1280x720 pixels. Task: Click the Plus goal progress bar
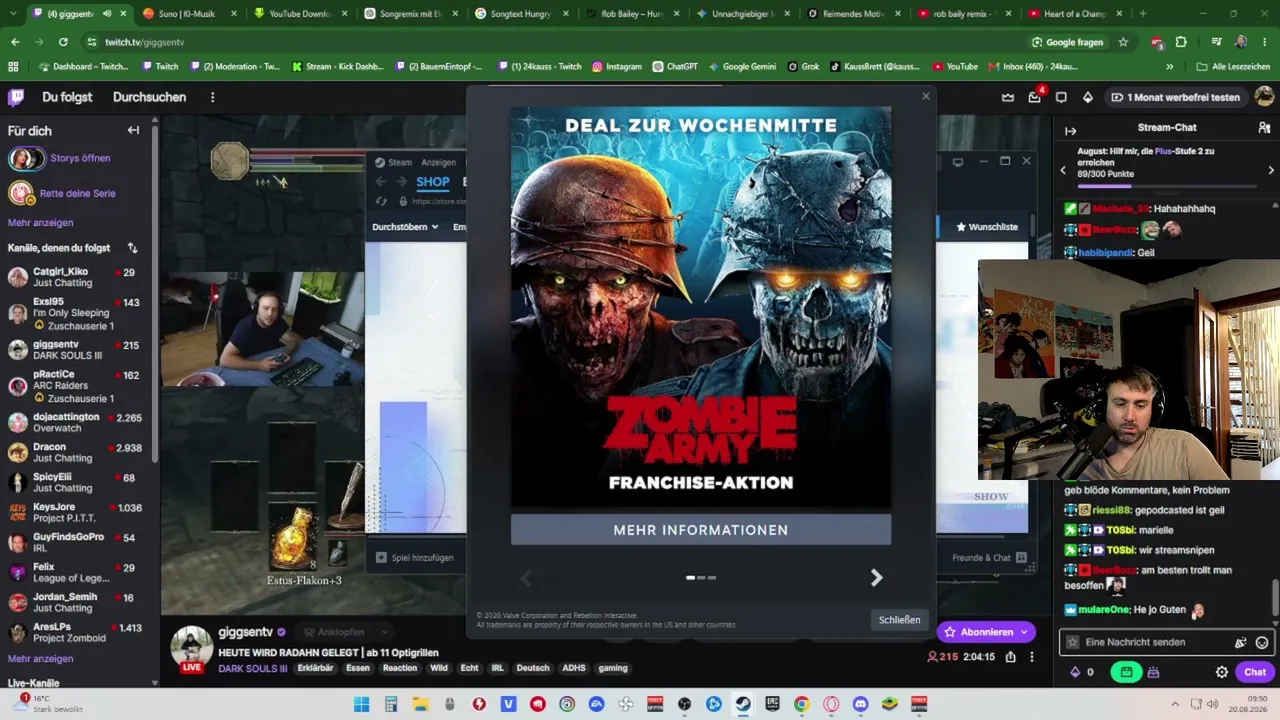point(1167,186)
